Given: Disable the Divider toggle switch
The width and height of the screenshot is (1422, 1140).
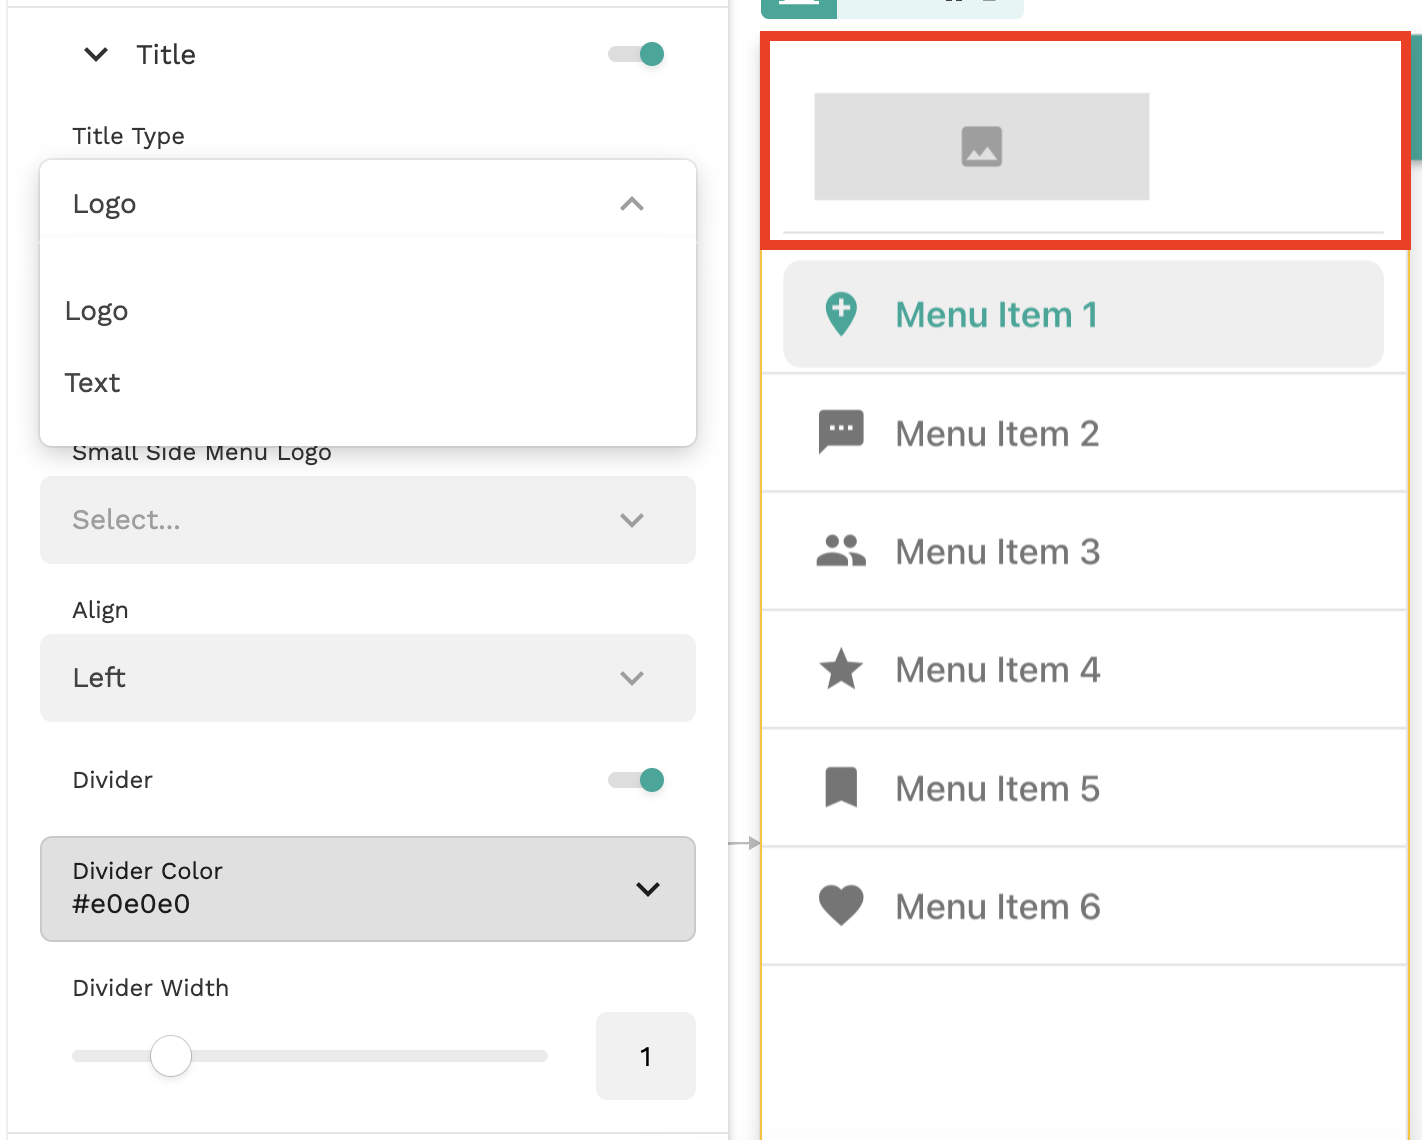Looking at the screenshot, I should point(637,780).
